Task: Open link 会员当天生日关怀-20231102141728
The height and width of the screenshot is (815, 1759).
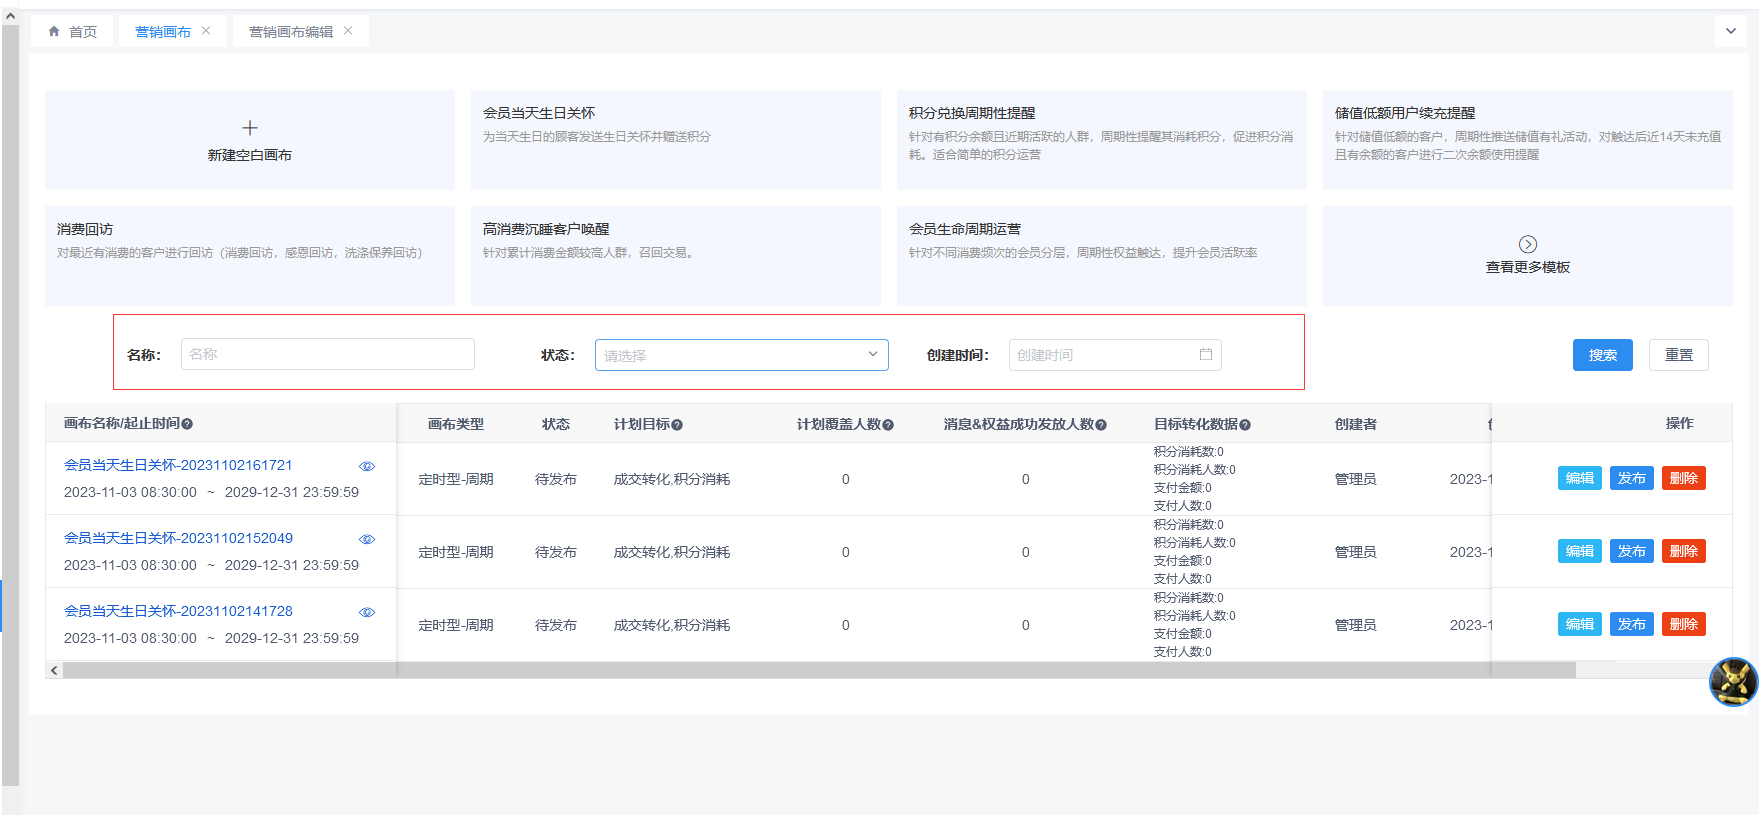Action: point(178,611)
